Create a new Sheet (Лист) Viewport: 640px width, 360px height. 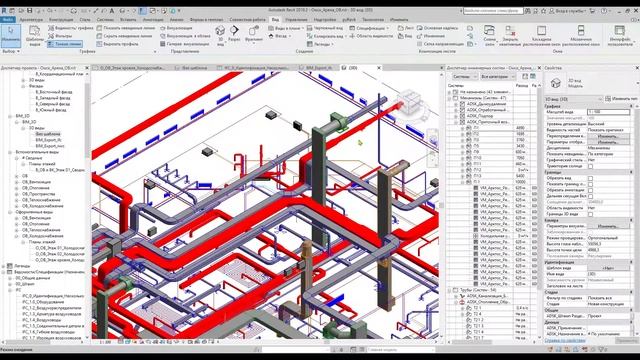coord(406,28)
